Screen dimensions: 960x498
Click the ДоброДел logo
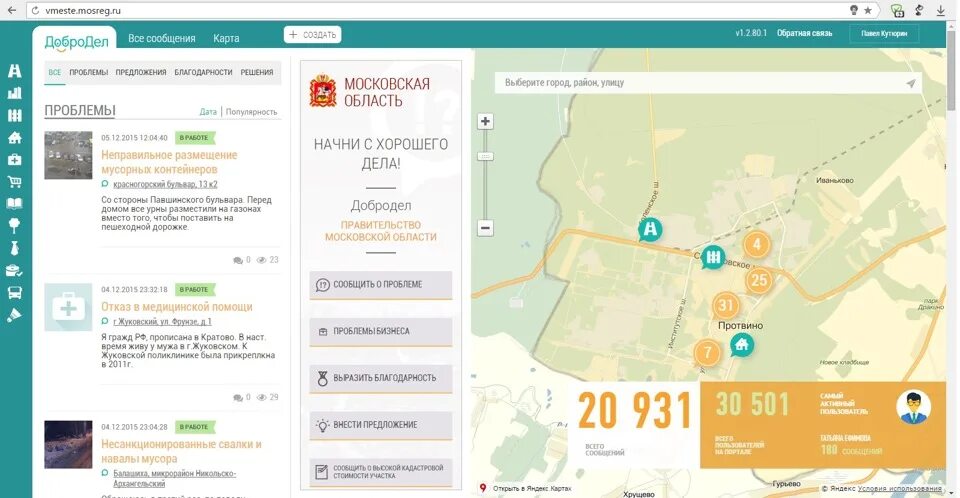point(76,42)
